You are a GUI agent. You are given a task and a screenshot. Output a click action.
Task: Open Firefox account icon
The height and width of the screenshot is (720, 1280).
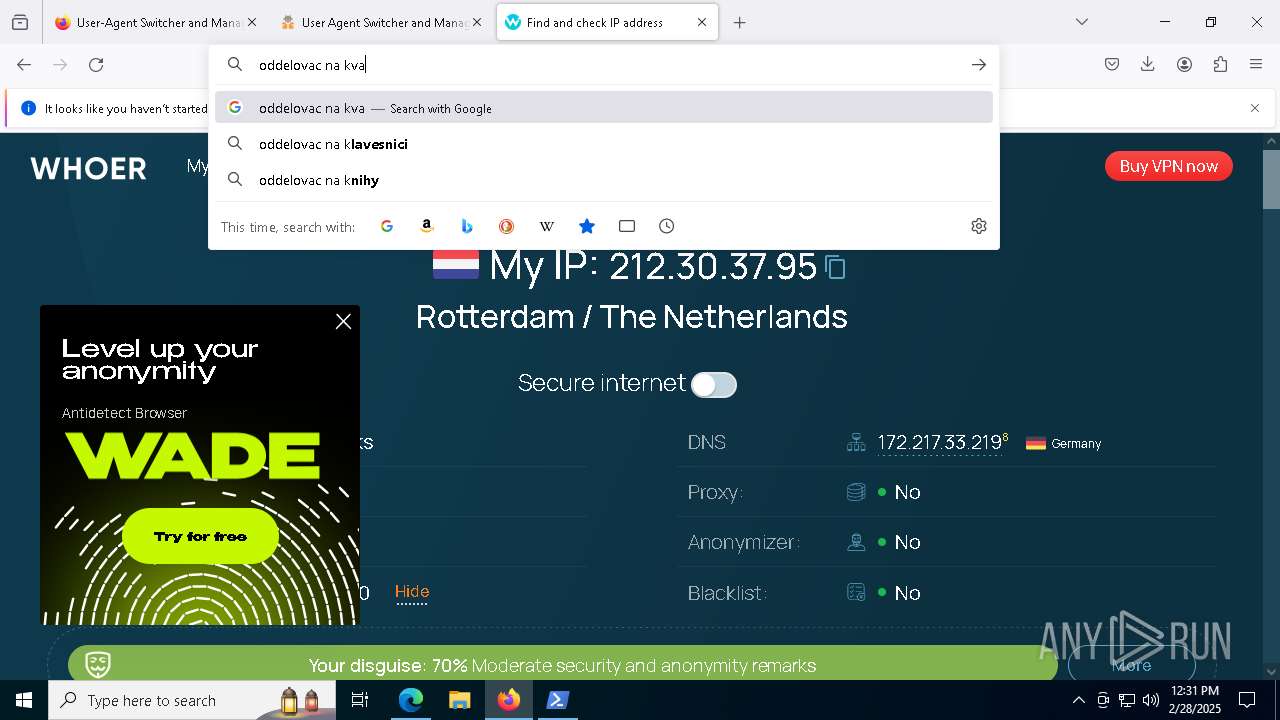(1184, 64)
